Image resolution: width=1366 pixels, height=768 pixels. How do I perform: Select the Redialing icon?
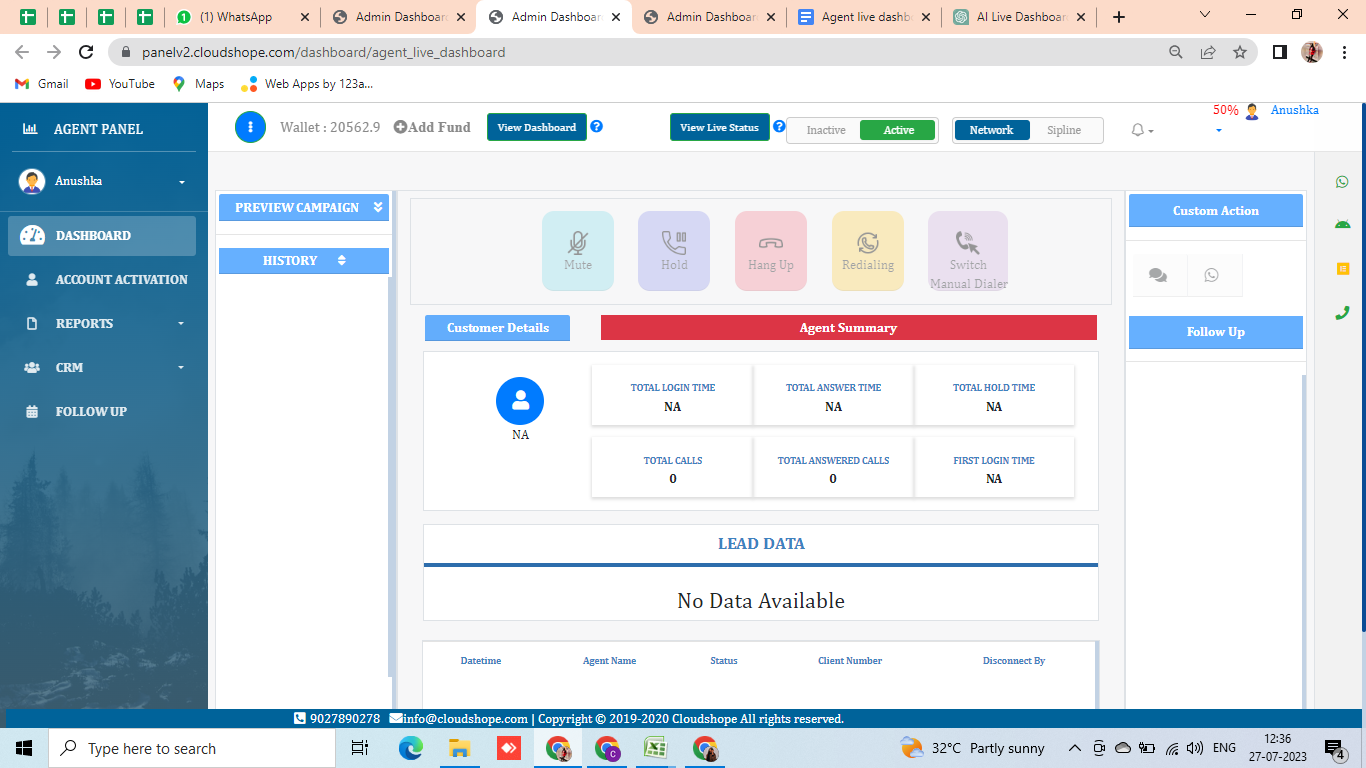tap(867, 250)
